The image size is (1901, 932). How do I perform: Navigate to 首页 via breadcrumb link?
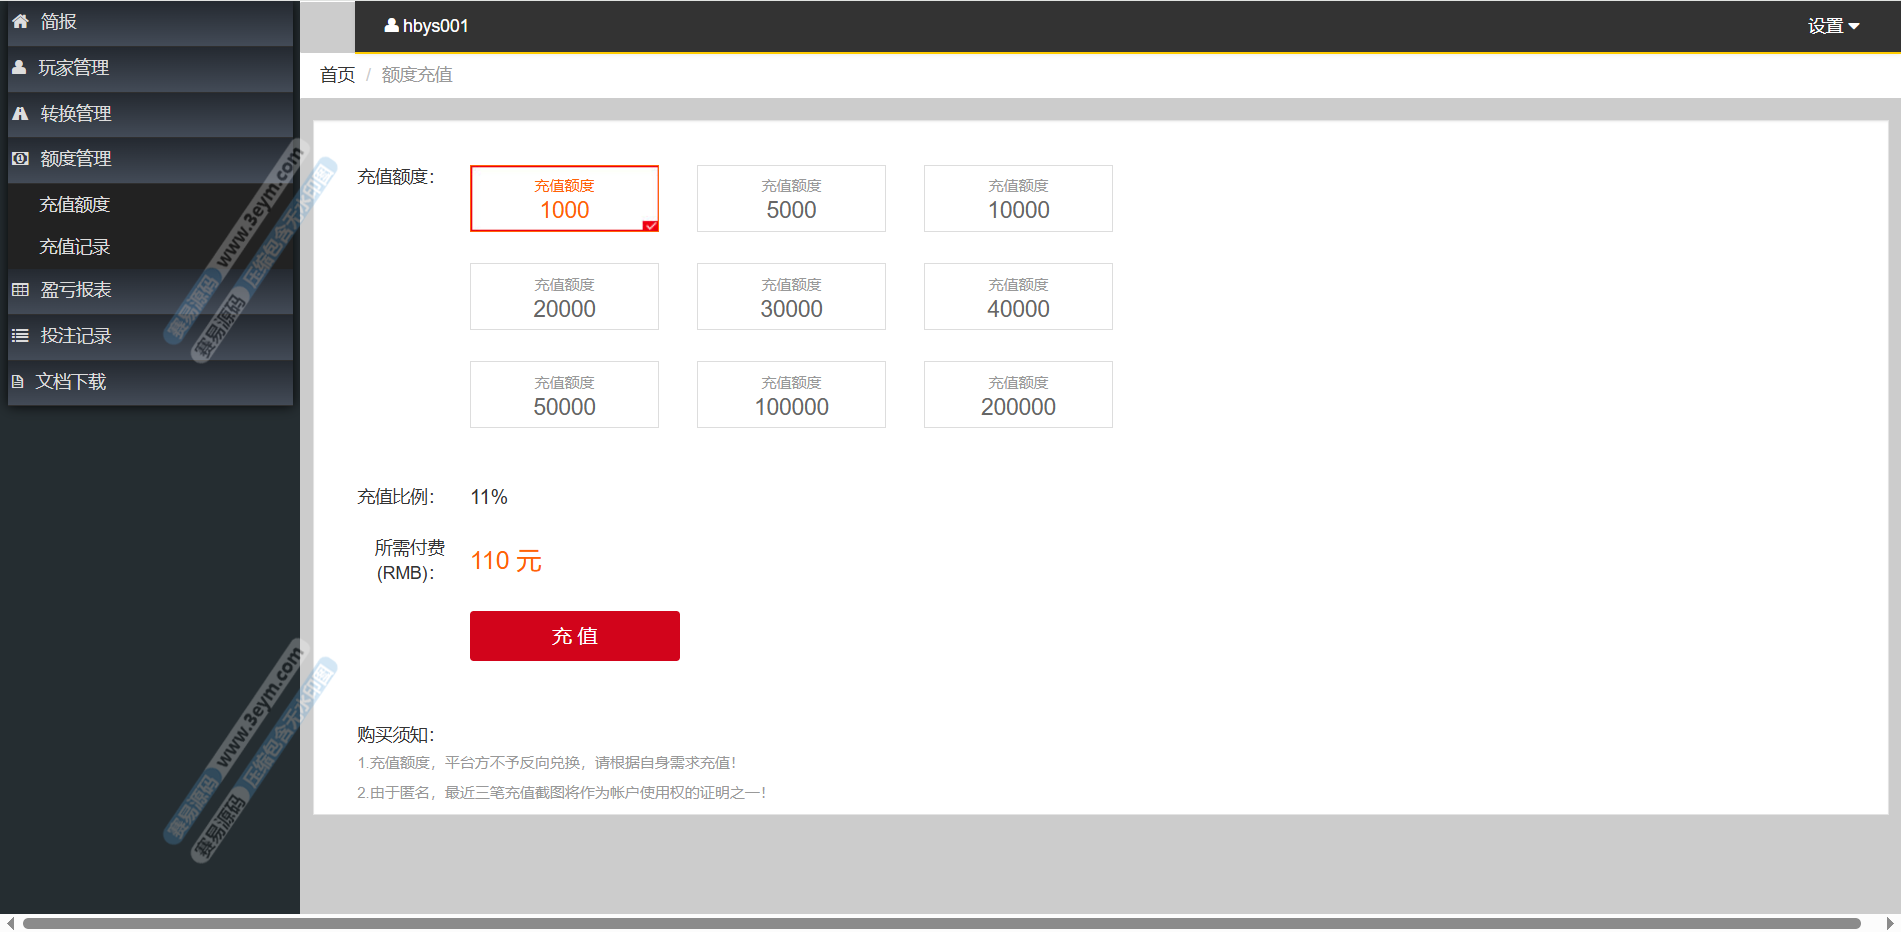click(x=337, y=75)
